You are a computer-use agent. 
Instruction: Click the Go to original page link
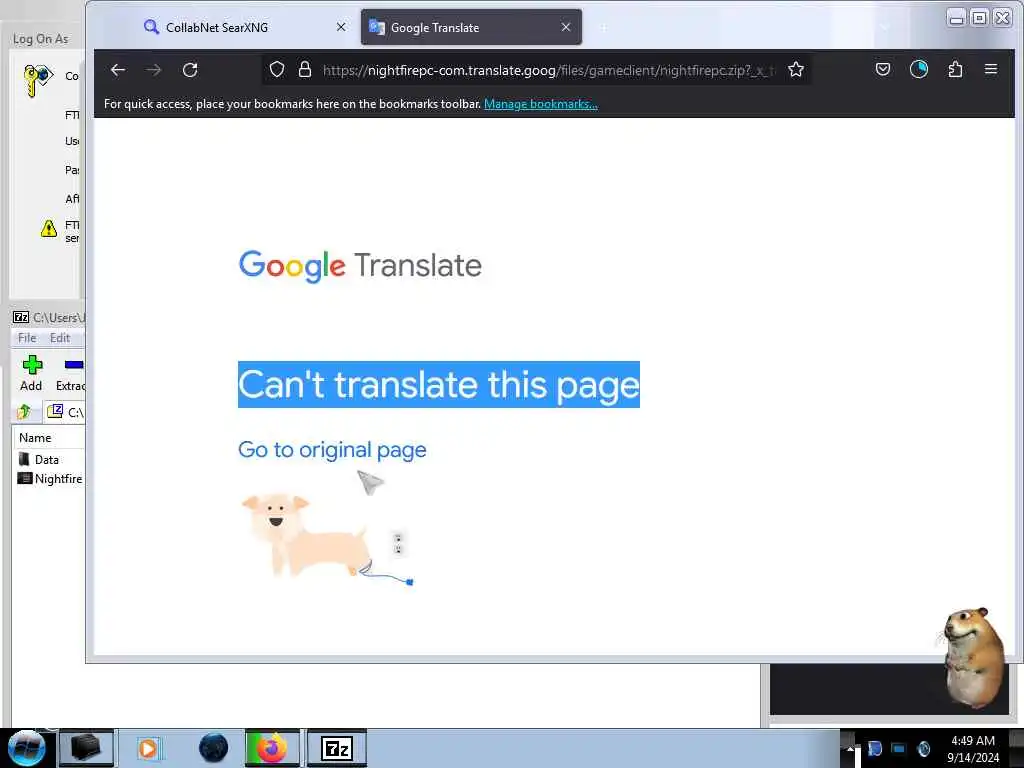coord(332,450)
